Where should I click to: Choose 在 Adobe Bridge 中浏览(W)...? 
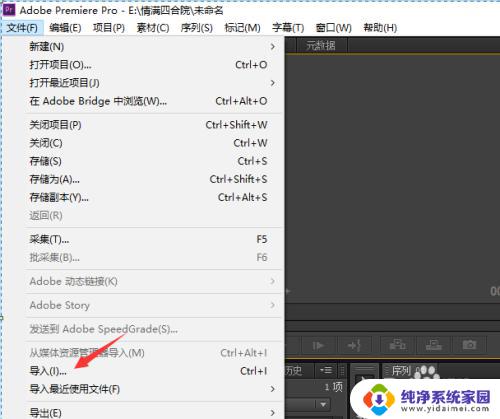pos(148,101)
